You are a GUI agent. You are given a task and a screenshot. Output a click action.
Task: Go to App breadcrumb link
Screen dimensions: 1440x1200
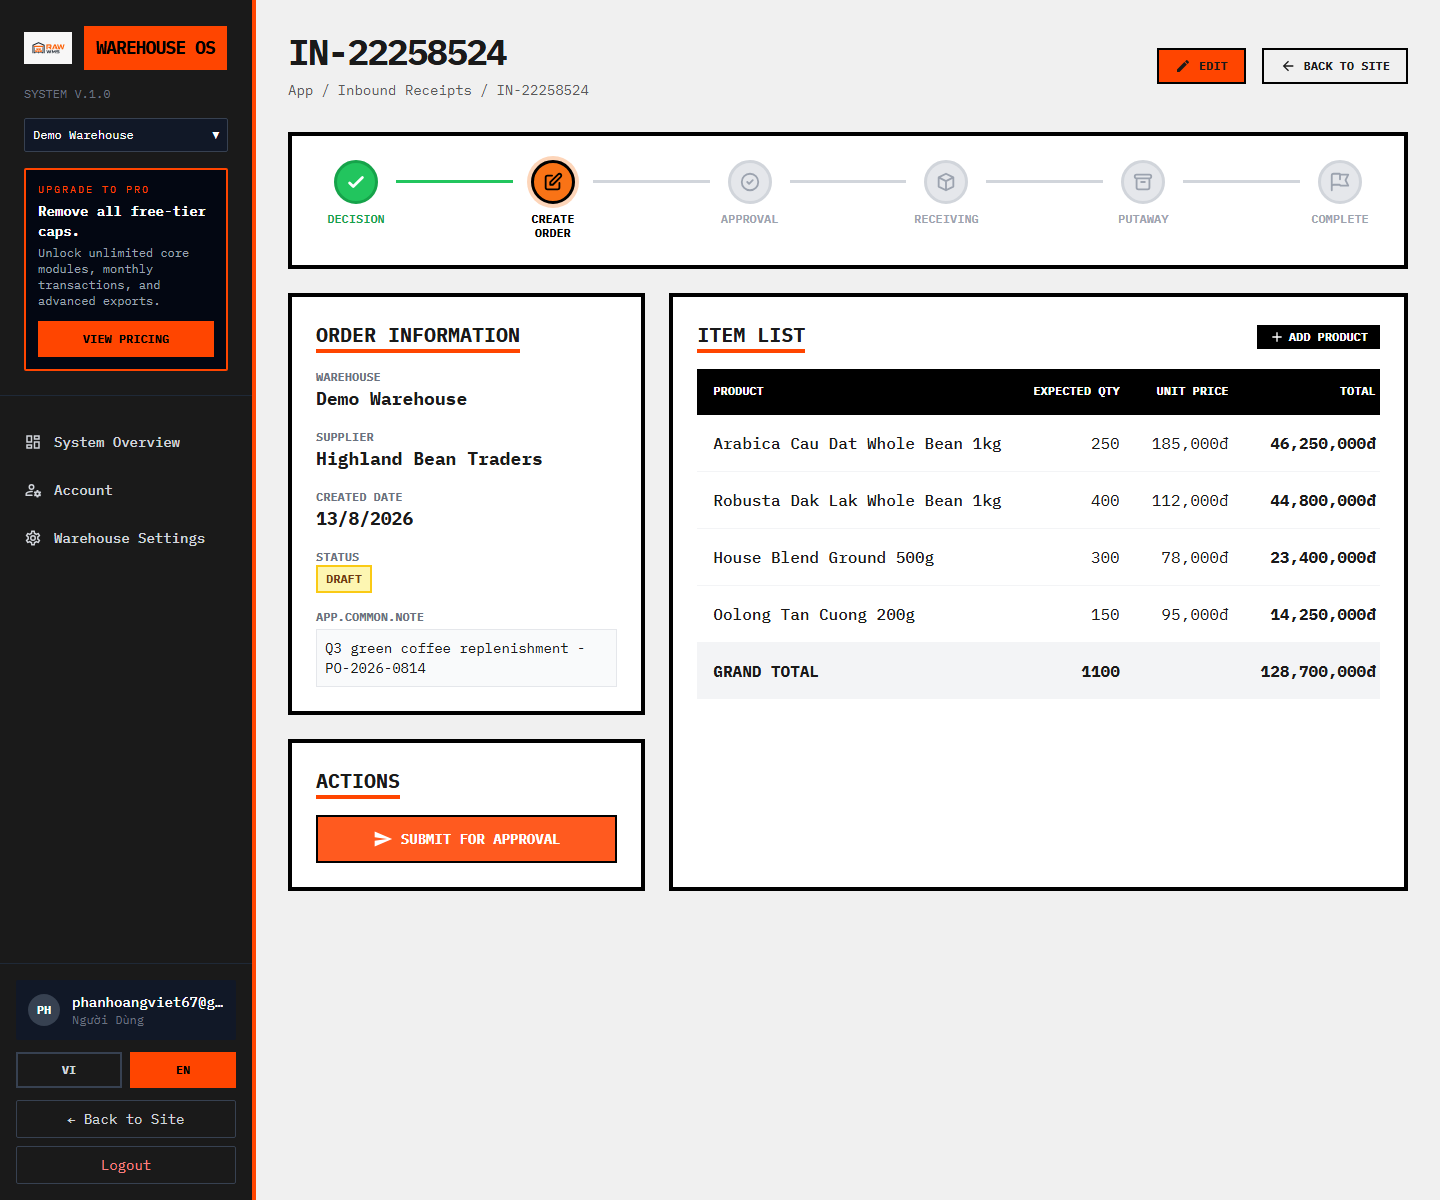tap(300, 90)
